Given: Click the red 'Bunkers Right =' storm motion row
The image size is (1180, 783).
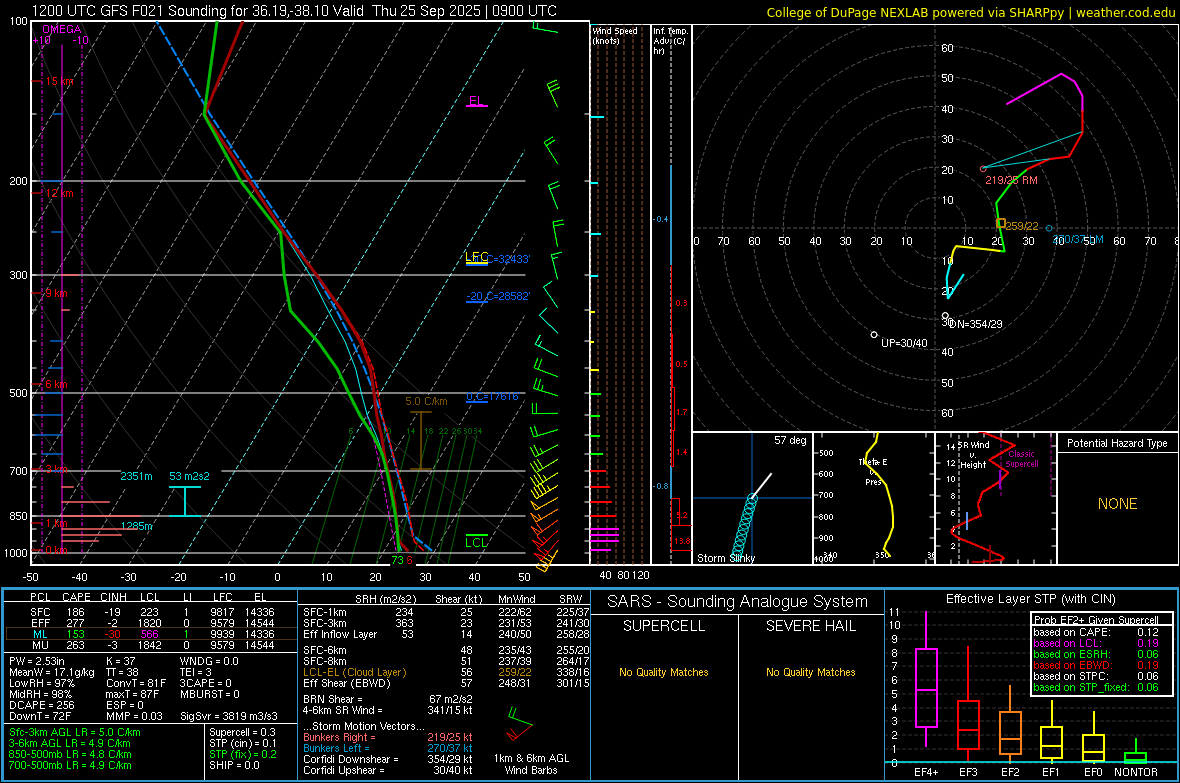Looking at the screenshot, I should pos(388,737).
